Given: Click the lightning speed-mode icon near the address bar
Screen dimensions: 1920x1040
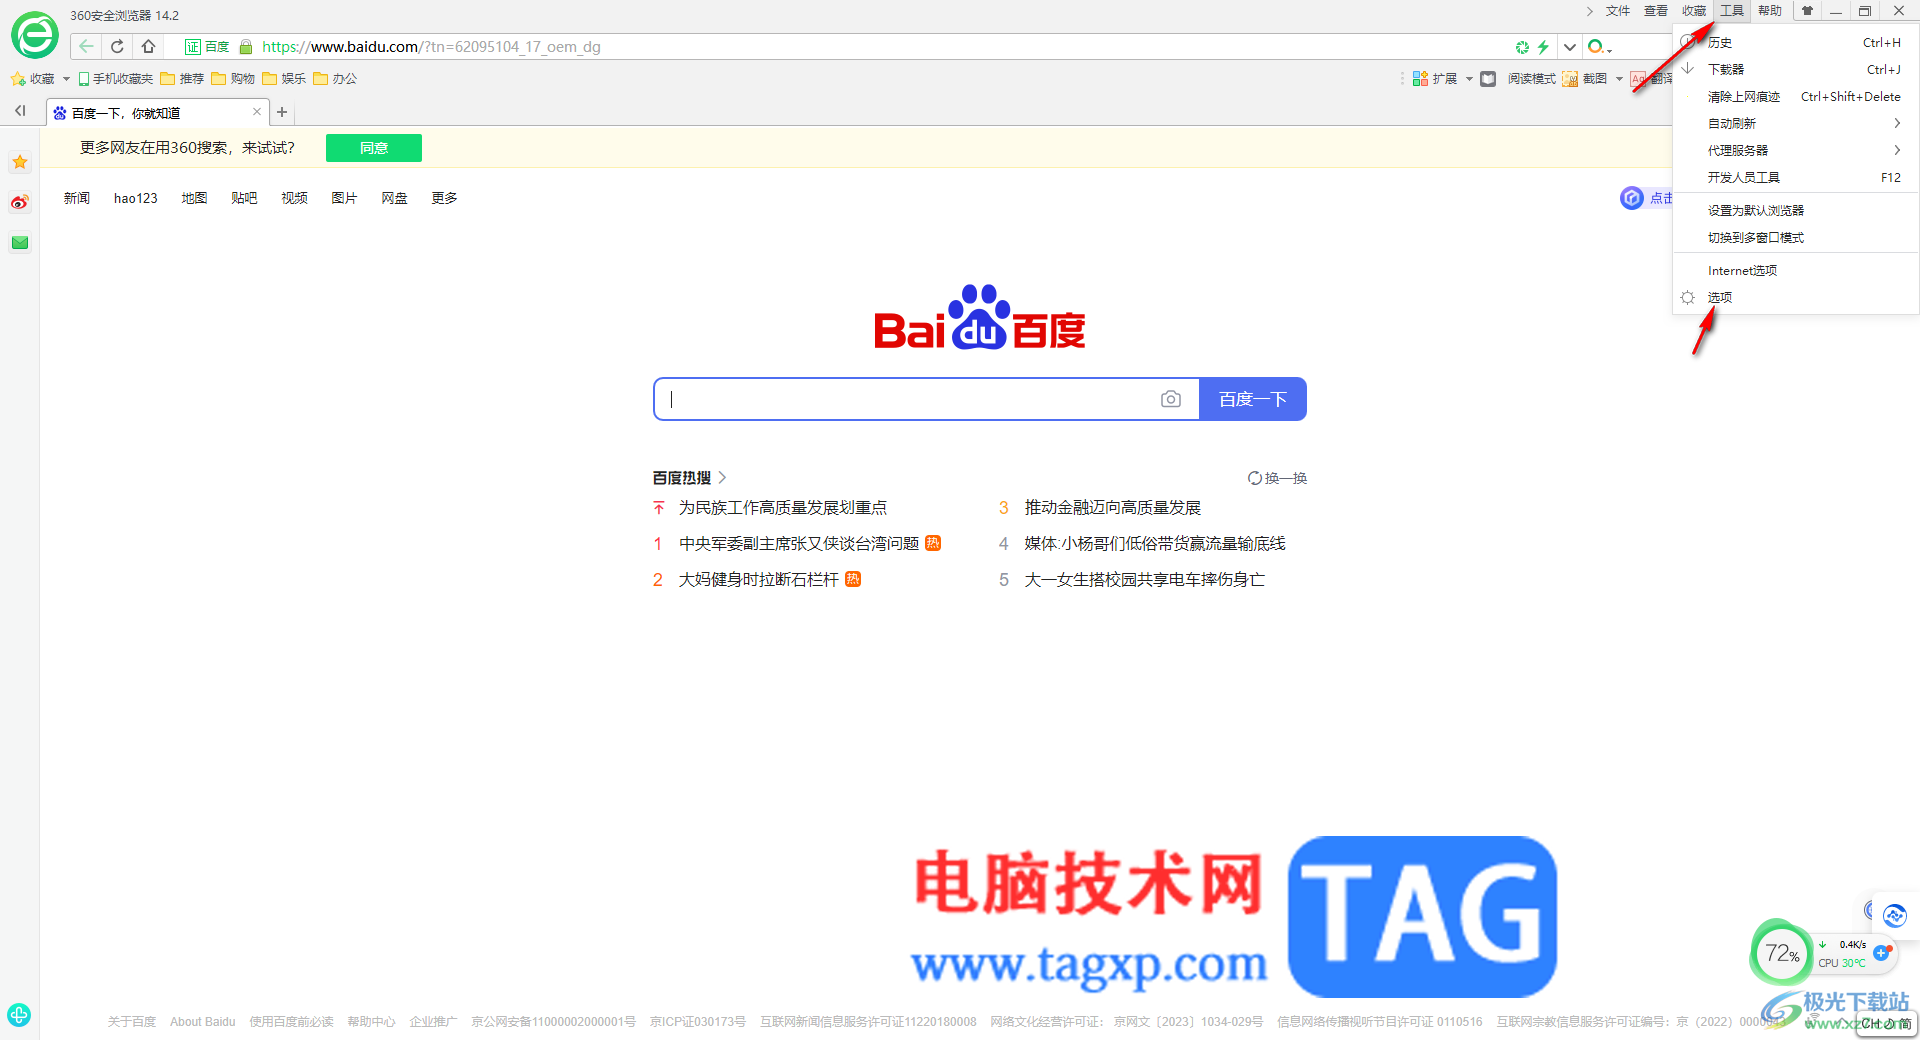Looking at the screenshot, I should pyautogui.click(x=1544, y=46).
